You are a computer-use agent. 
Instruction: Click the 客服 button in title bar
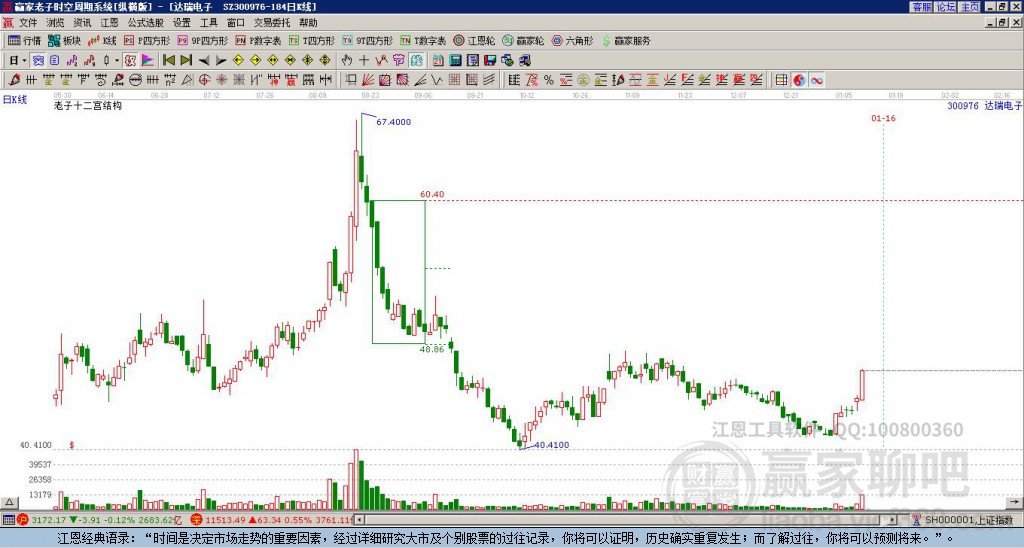point(921,7)
